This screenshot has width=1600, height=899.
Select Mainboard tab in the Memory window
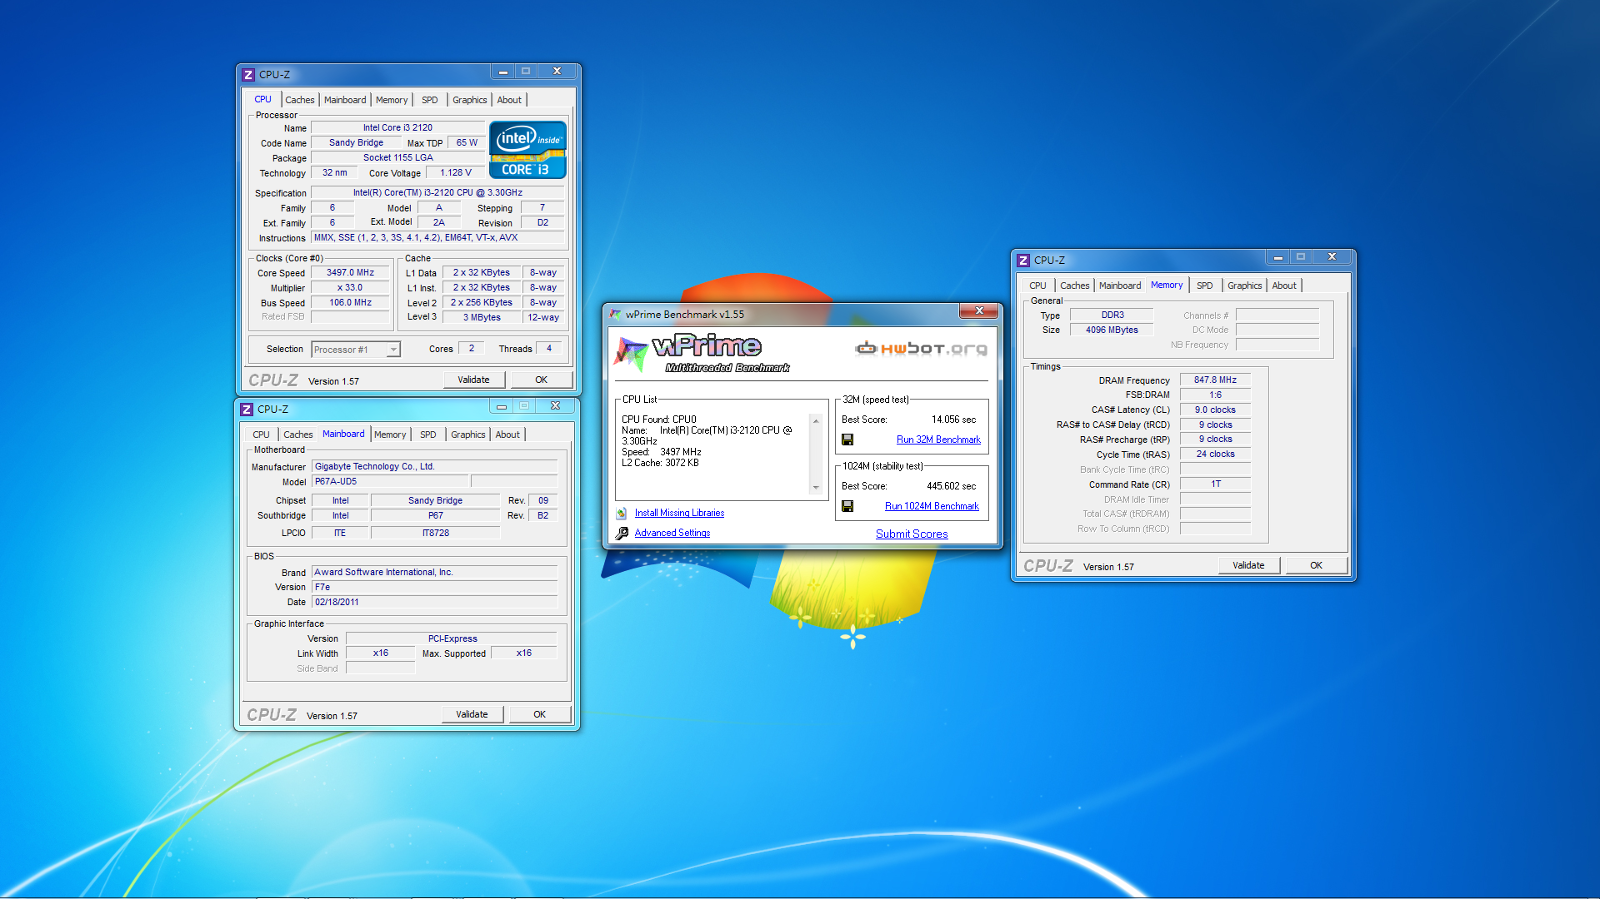[x=1120, y=286]
